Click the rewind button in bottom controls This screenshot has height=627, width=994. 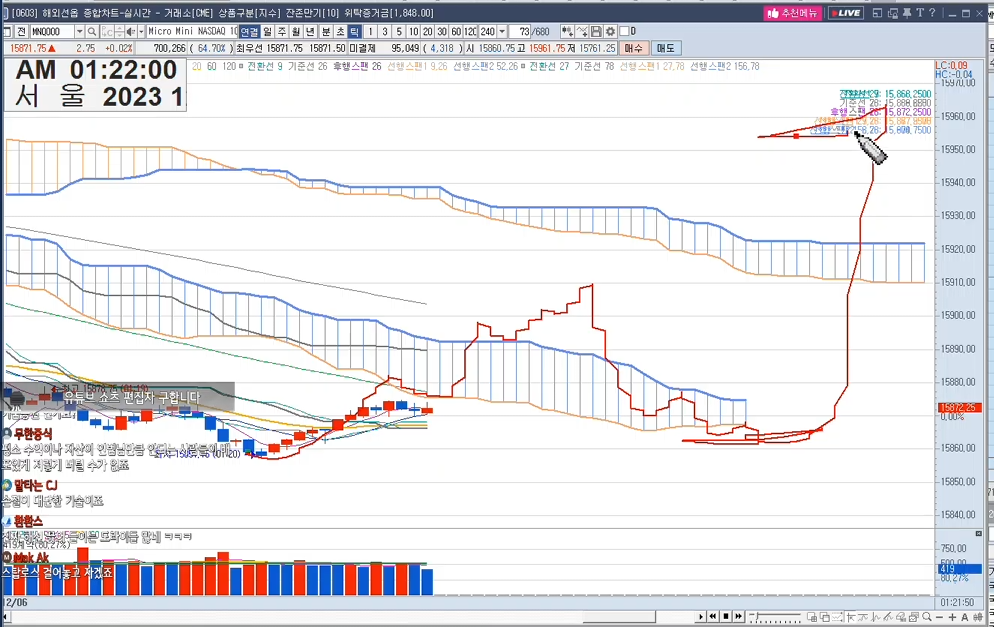point(713,616)
